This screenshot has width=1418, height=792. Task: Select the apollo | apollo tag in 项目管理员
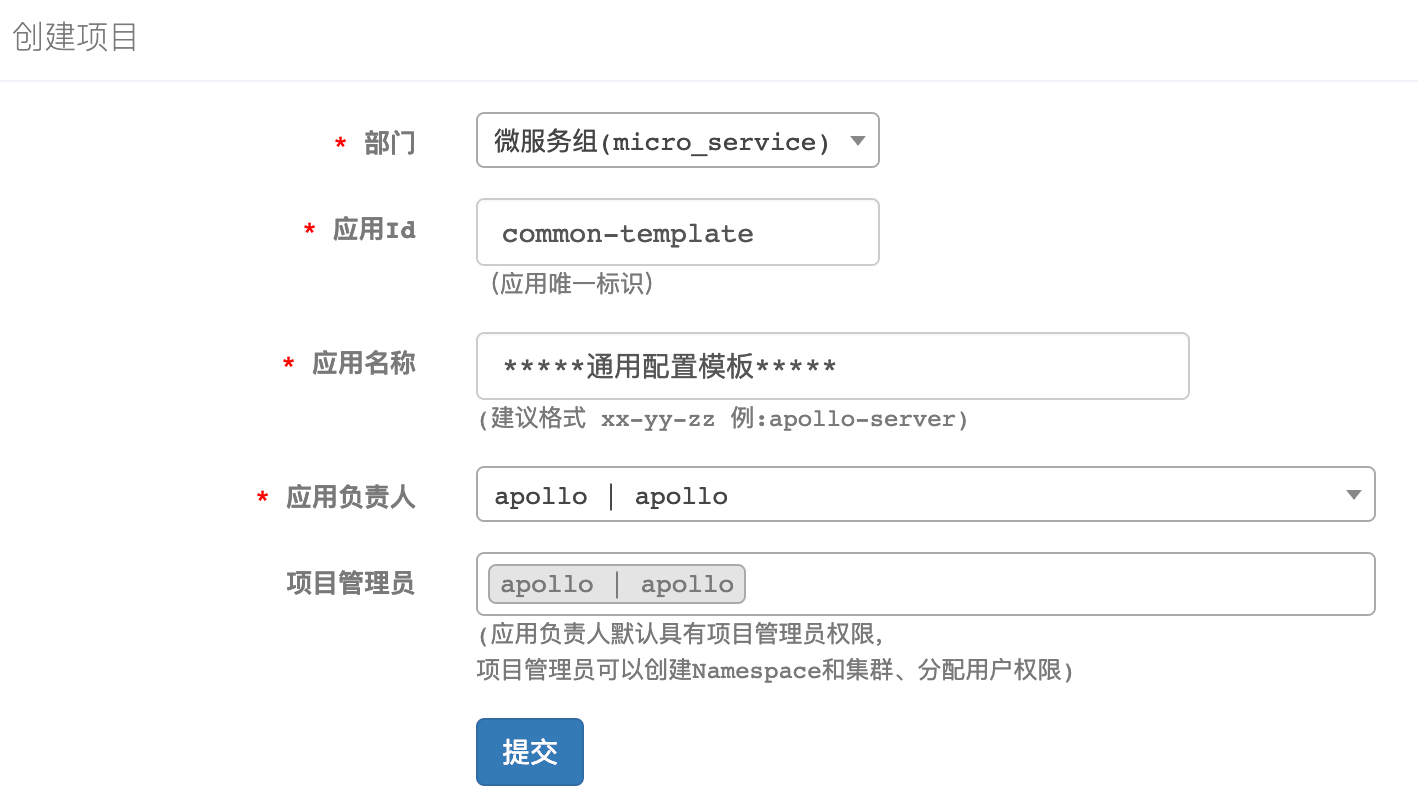617,584
